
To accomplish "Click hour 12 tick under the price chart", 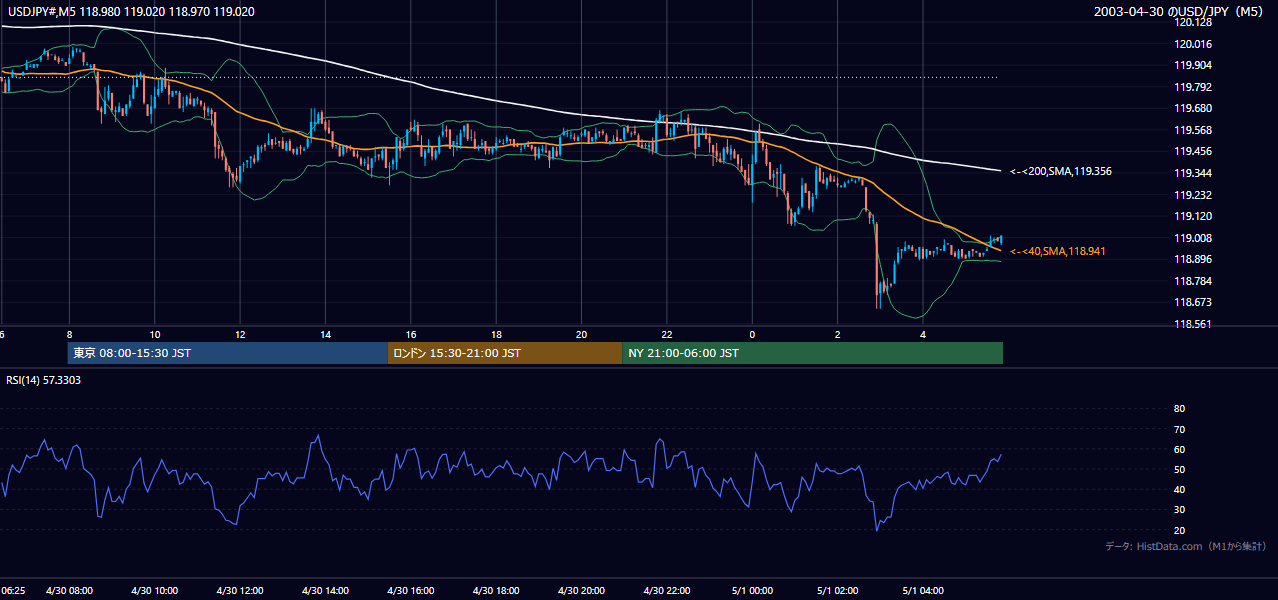I will pos(240,334).
